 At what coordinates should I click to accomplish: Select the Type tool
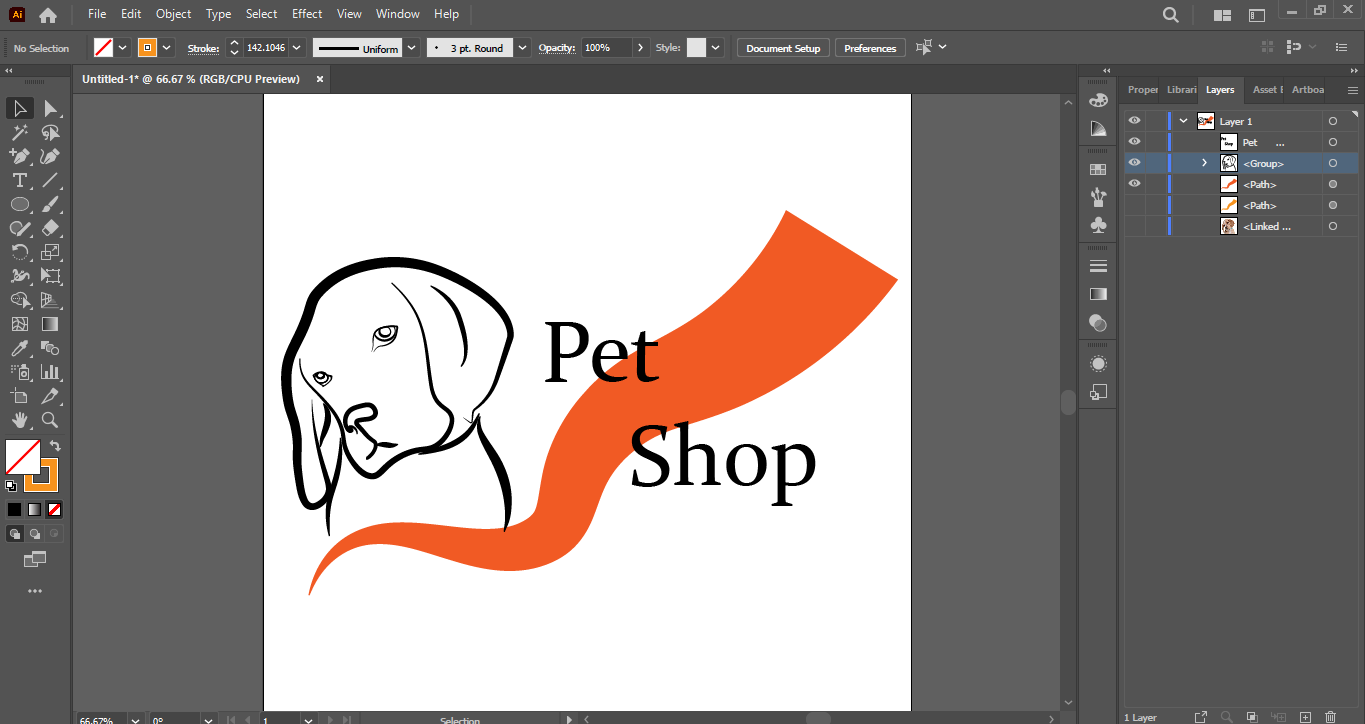(x=19, y=180)
